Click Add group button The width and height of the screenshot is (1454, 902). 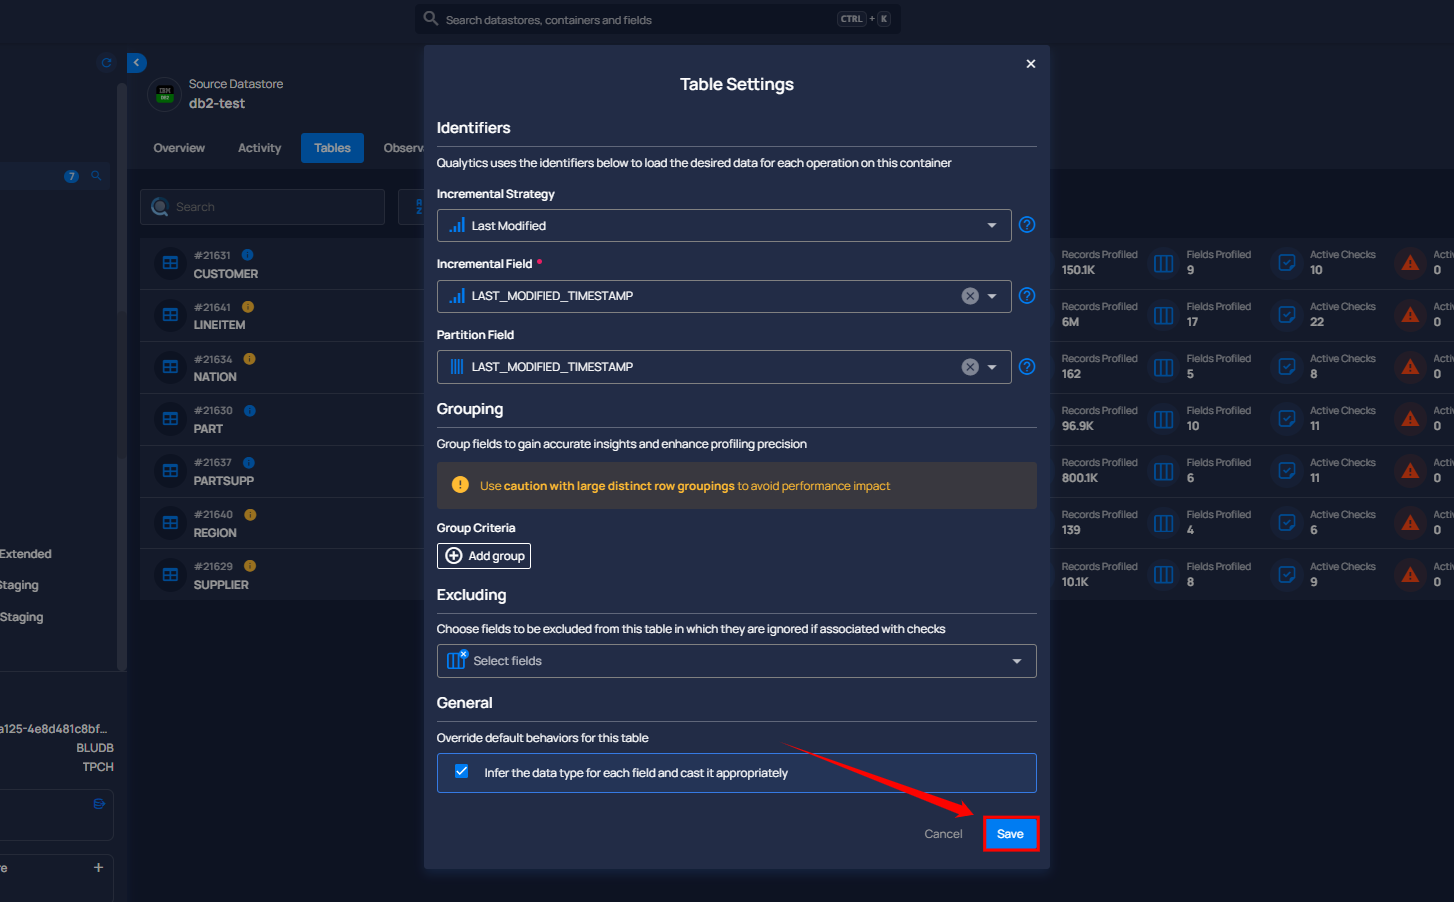click(484, 556)
